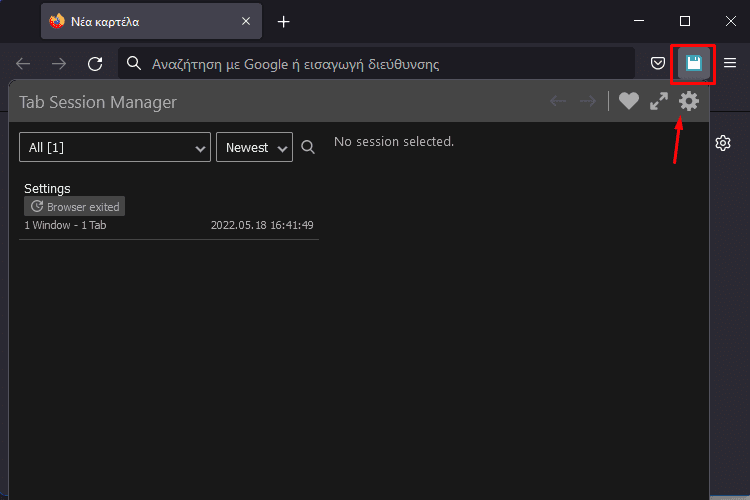Reload the current page

(x=95, y=64)
